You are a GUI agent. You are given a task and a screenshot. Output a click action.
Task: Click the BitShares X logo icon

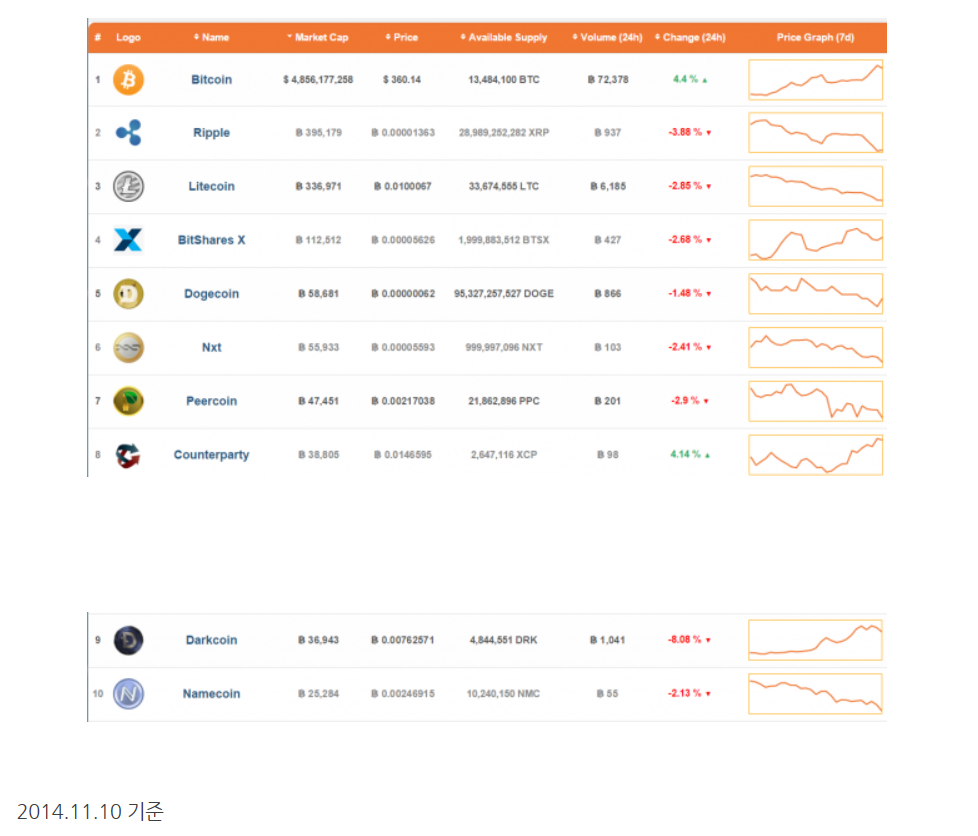pos(128,240)
